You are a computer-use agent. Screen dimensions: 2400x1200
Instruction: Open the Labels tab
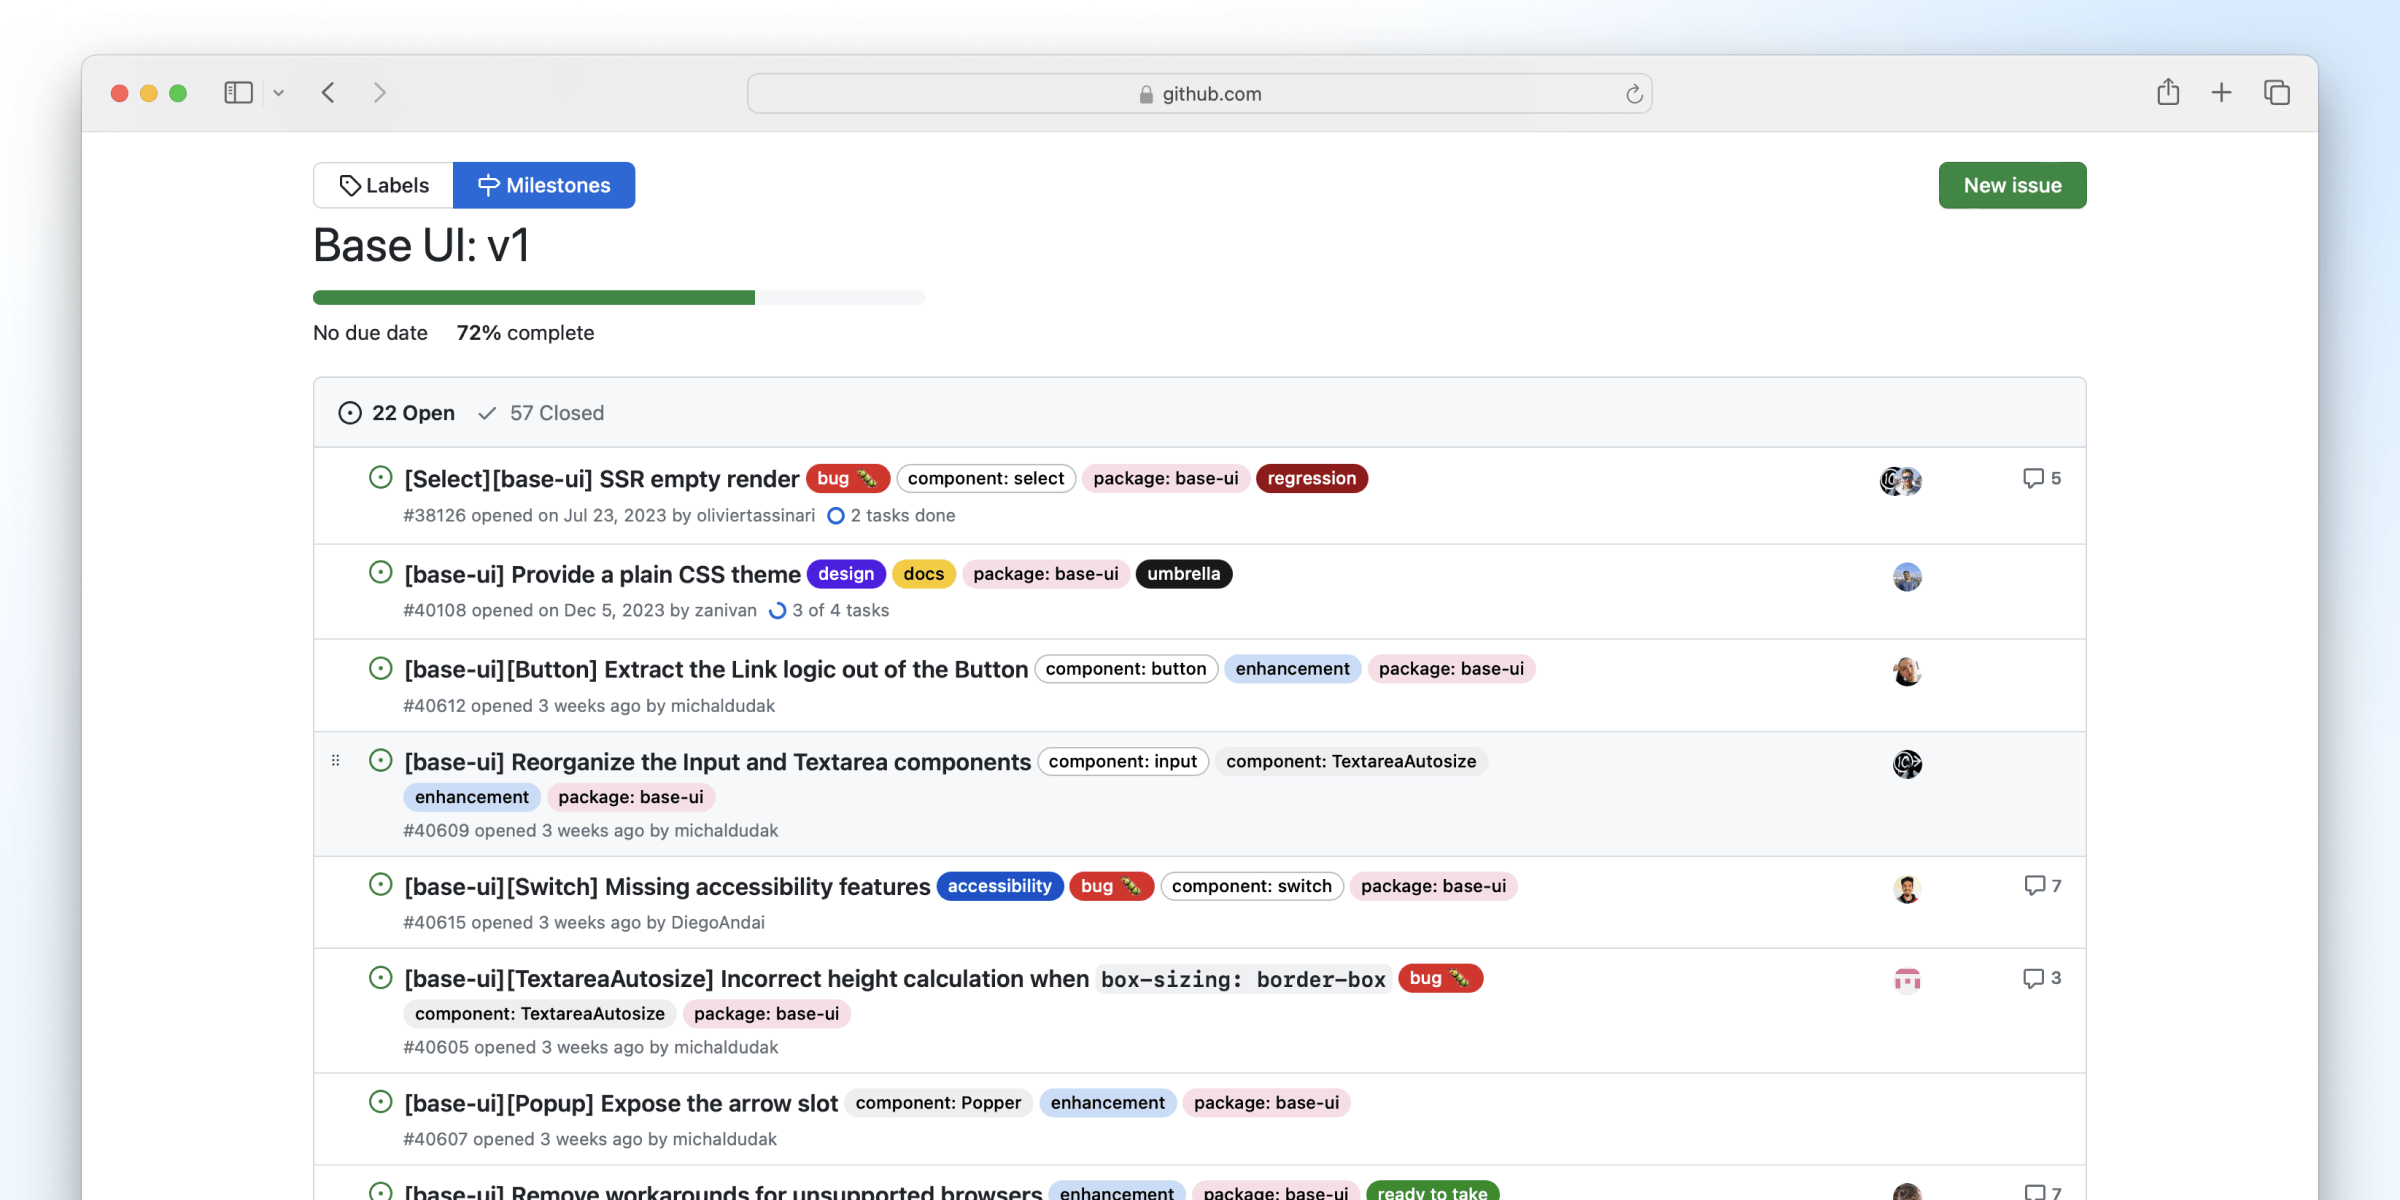[x=383, y=184]
